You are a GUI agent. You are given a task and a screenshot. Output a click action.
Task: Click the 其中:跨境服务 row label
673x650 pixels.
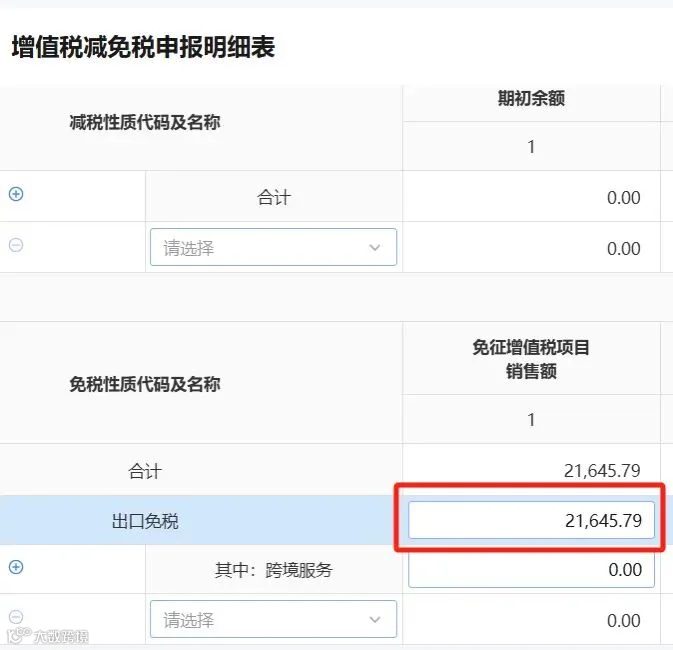(x=273, y=570)
